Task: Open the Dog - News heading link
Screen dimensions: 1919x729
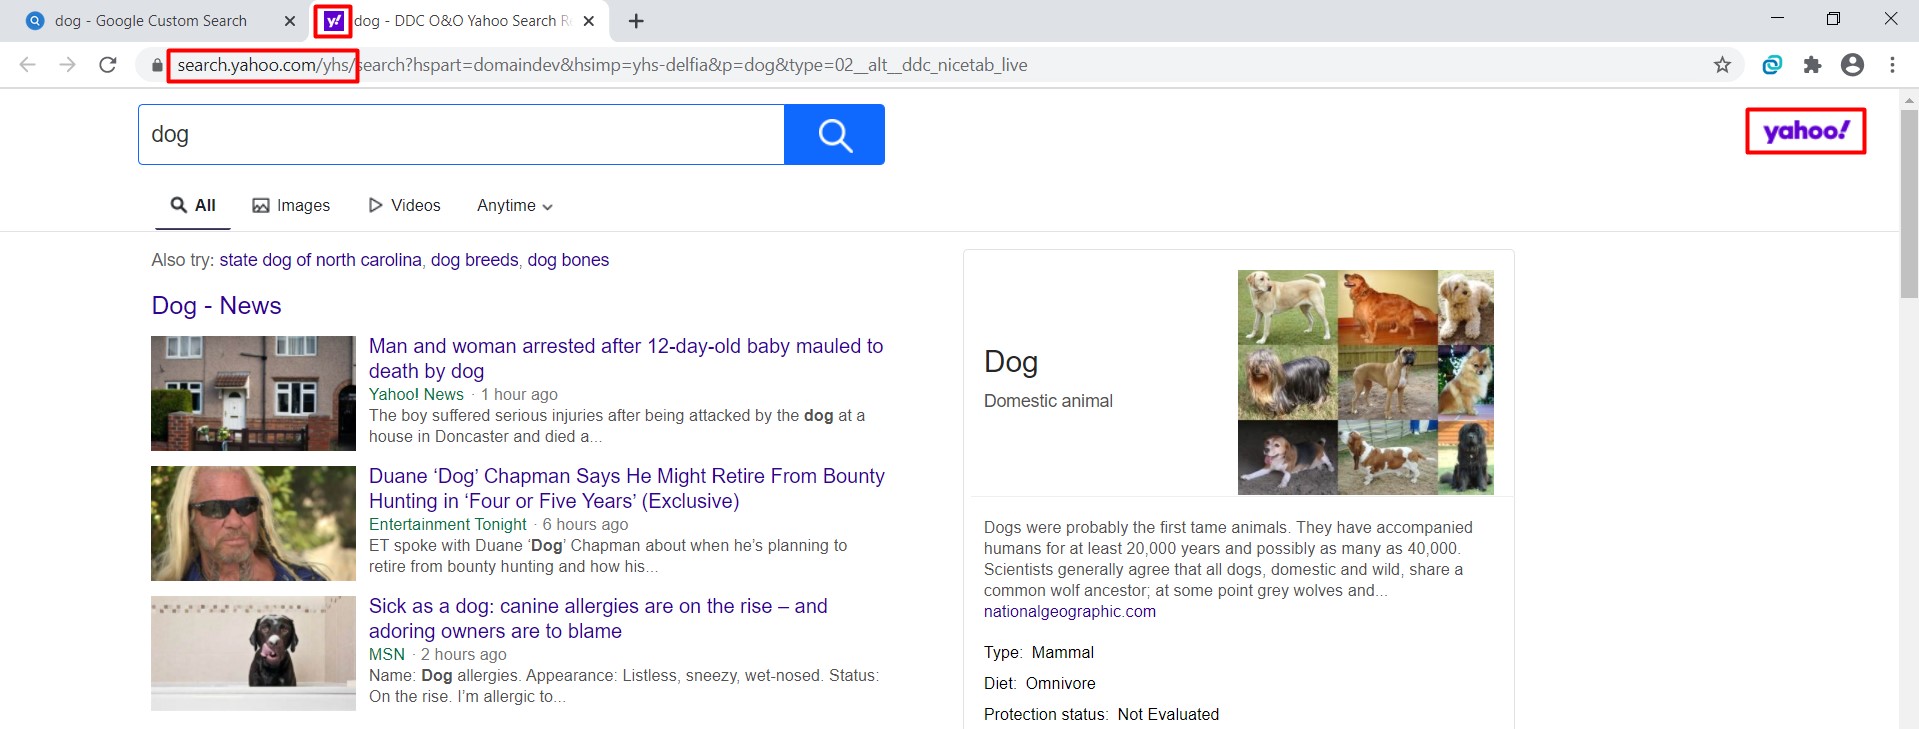Action: 216,306
